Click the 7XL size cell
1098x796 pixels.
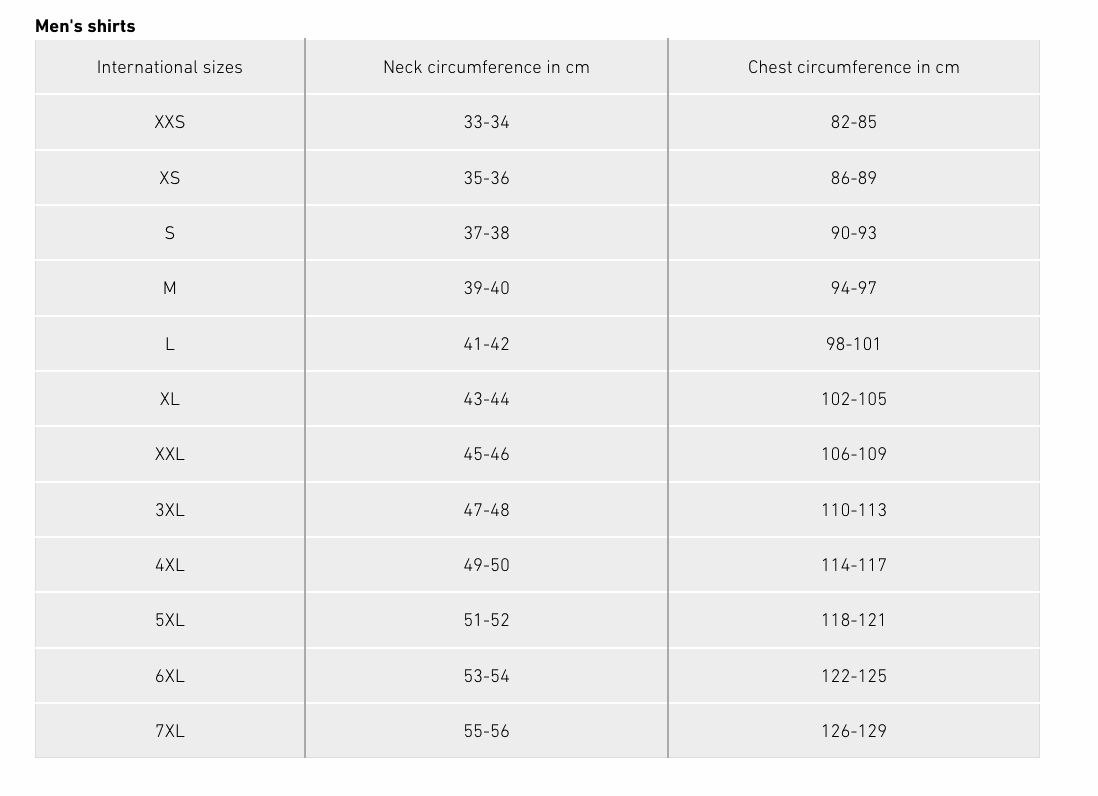point(169,731)
